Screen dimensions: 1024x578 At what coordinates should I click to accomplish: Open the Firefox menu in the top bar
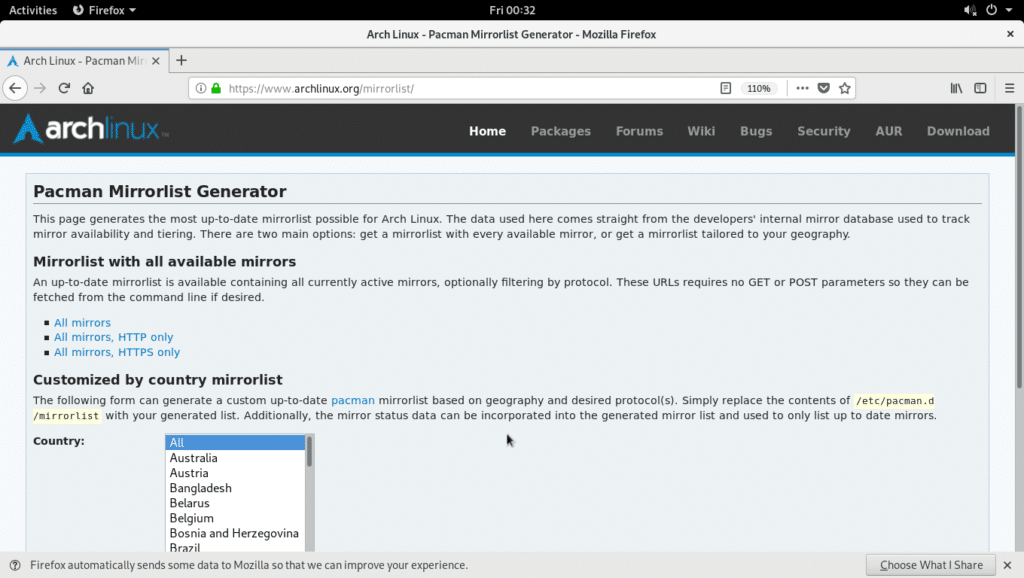[x=104, y=9]
